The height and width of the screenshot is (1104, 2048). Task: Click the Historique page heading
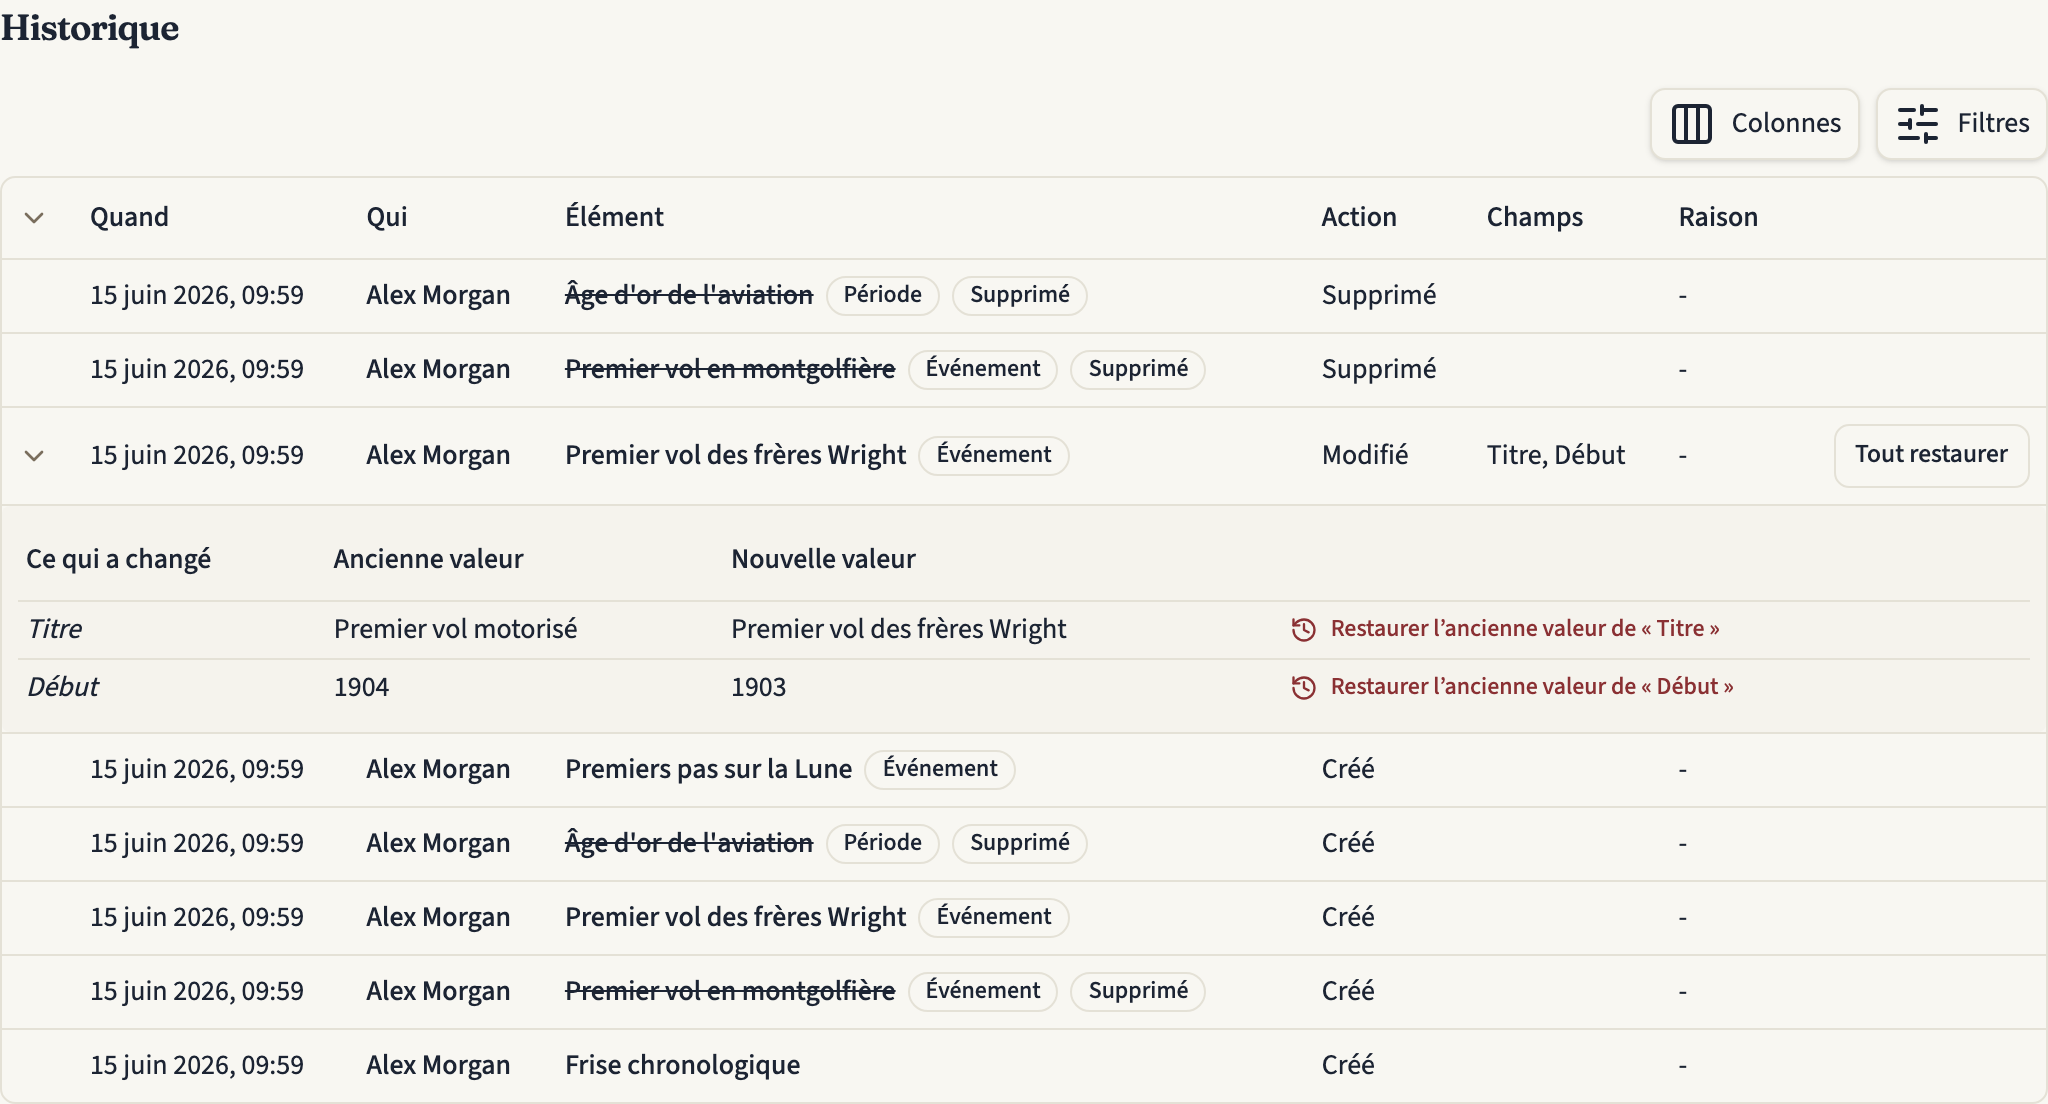(90, 28)
